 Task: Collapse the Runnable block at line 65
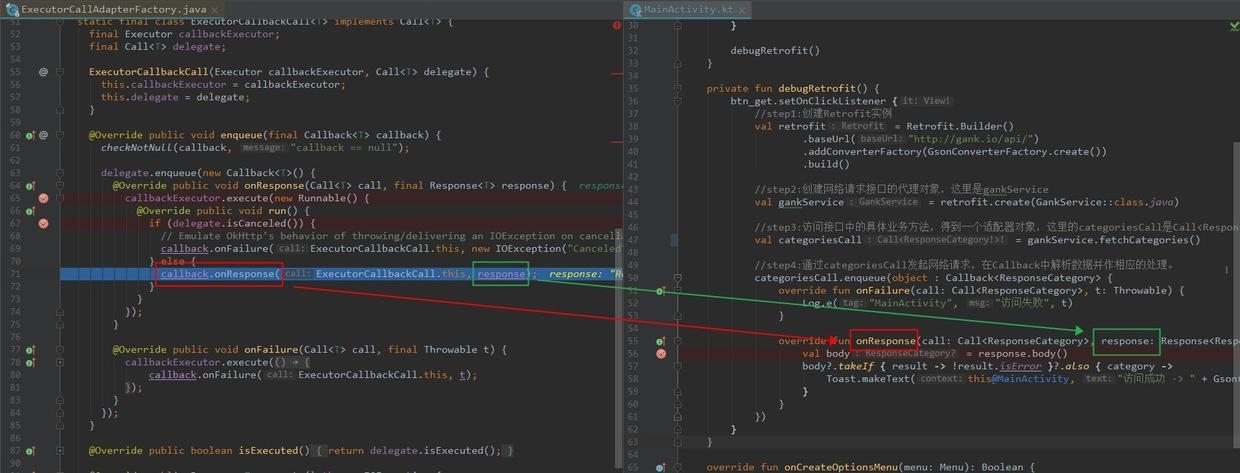(60, 198)
